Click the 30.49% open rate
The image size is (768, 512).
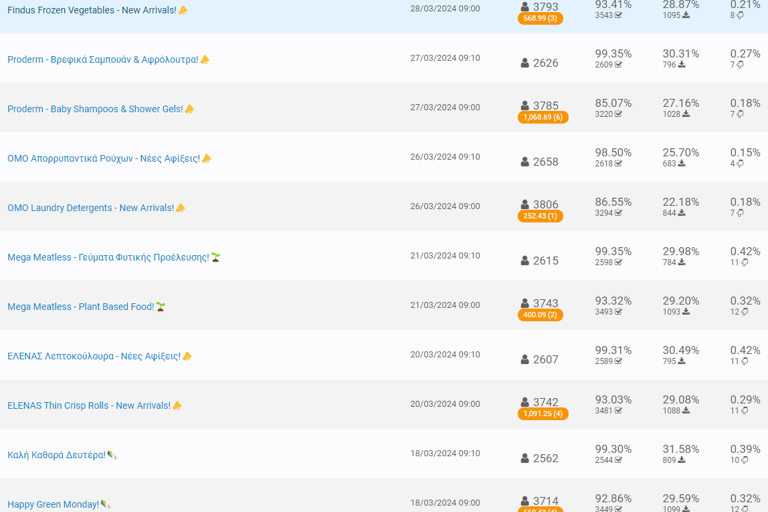[x=681, y=351]
